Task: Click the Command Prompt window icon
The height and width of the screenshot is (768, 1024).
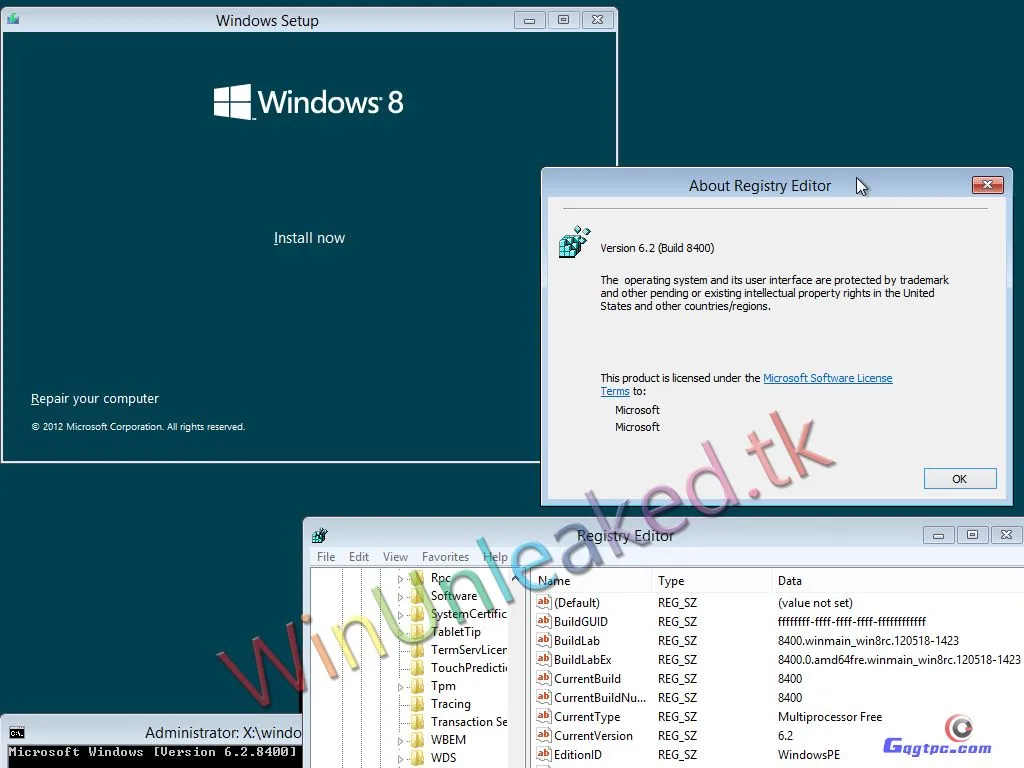Action: (16, 733)
